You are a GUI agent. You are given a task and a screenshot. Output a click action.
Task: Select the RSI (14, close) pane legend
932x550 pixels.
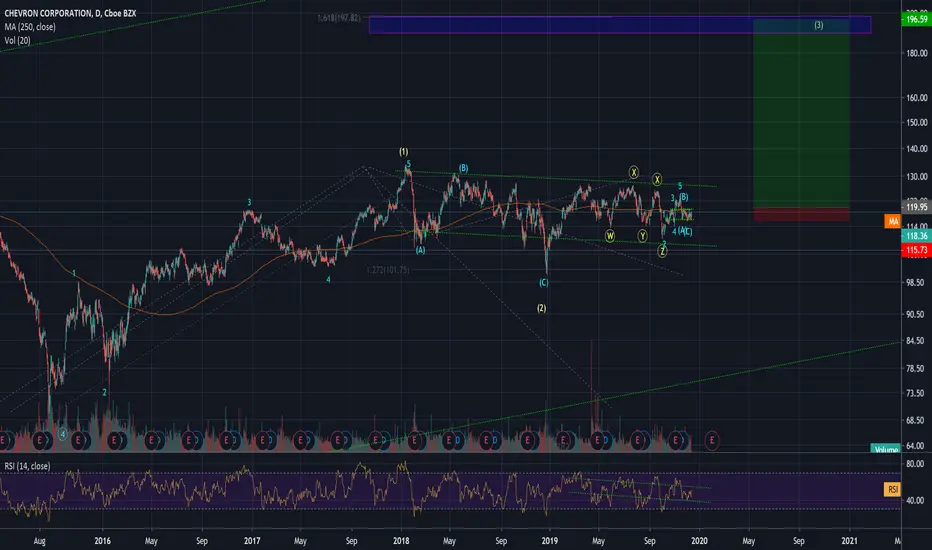click(x=27, y=466)
